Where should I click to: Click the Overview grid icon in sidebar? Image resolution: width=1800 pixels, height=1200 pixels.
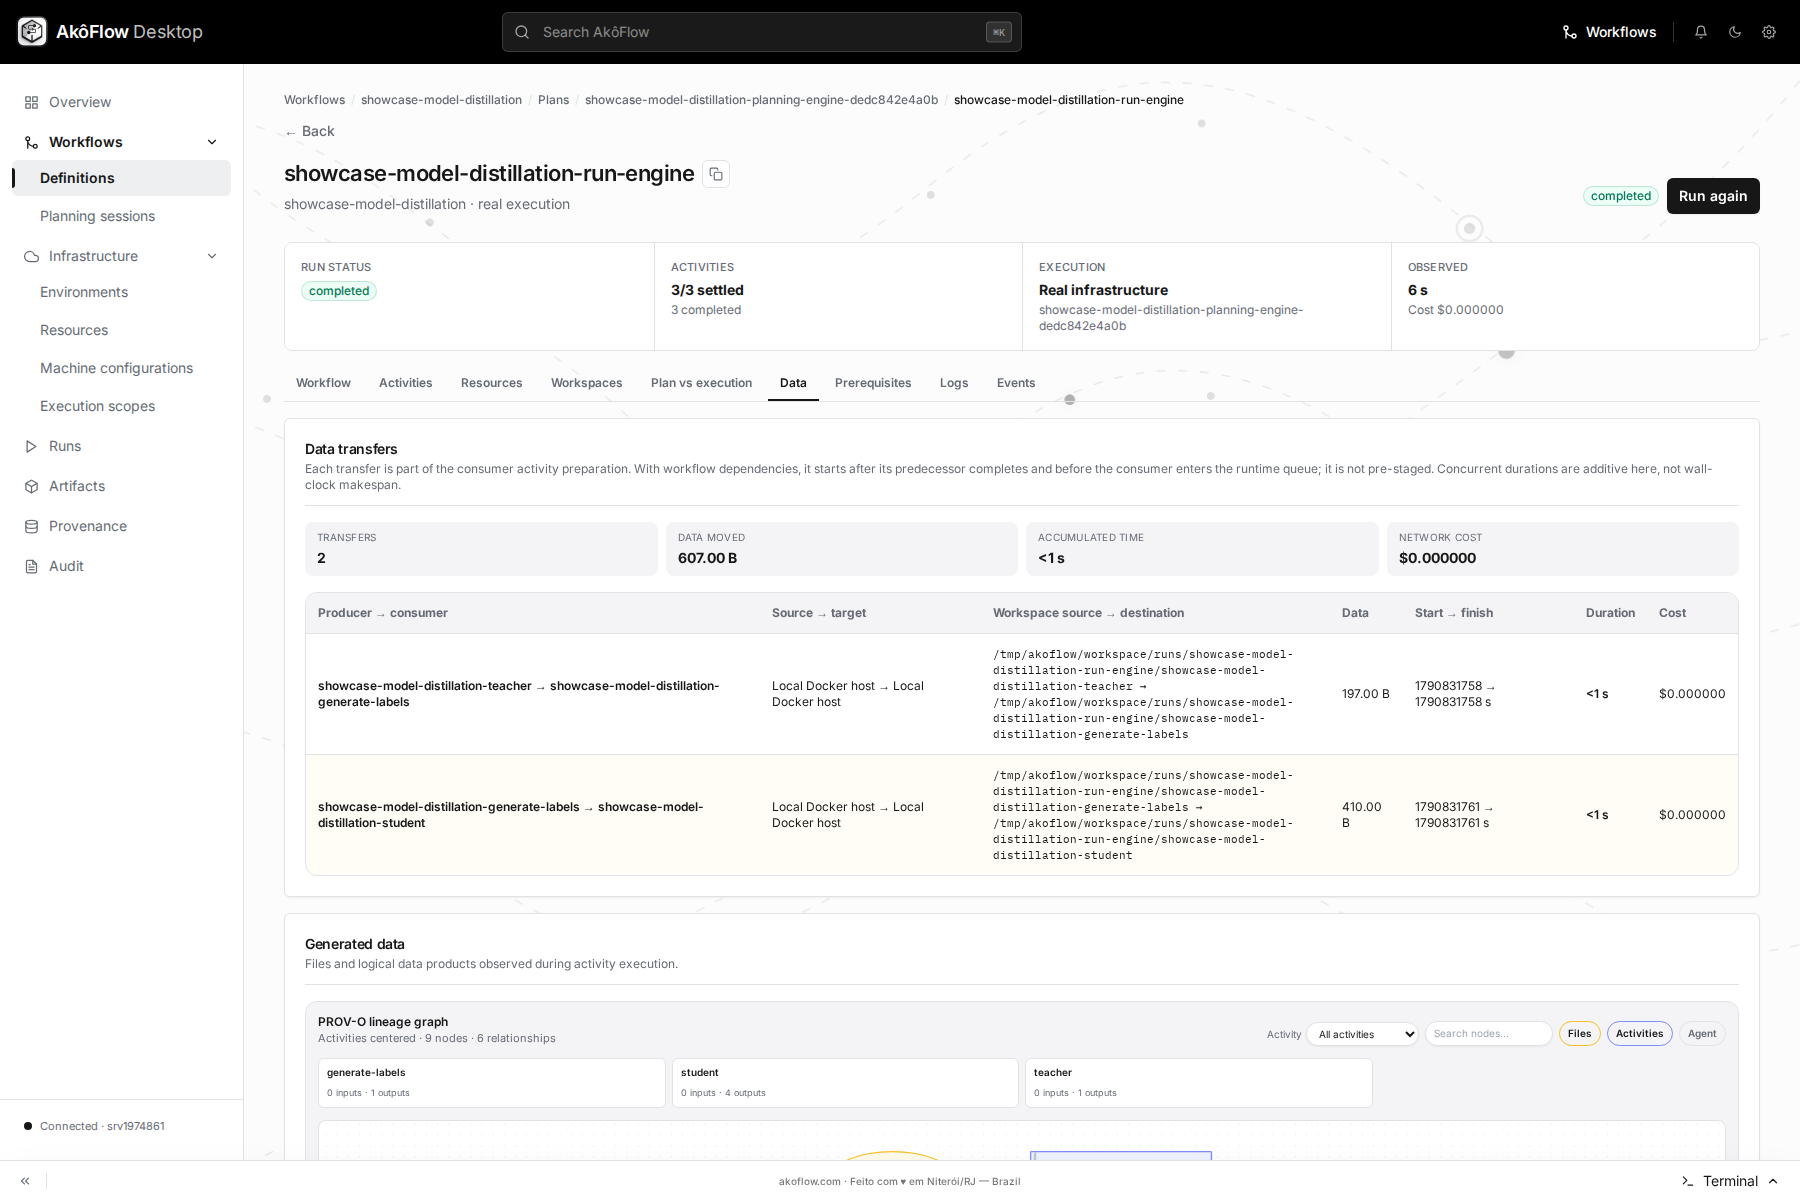point(31,102)
